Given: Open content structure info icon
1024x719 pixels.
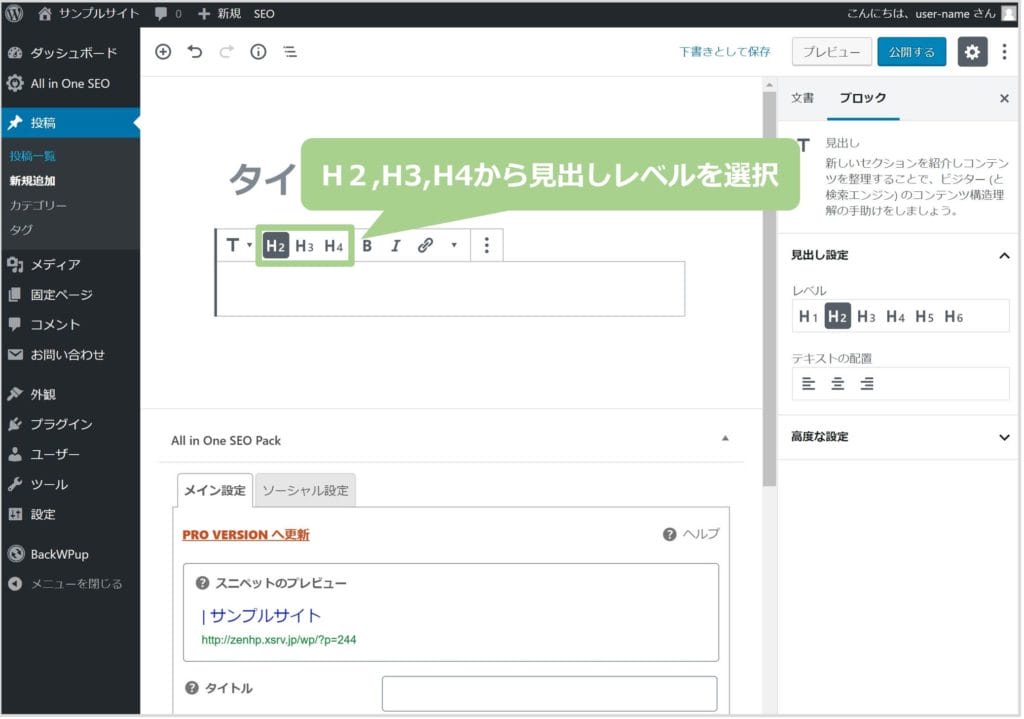Looking at the screenshot, I should [x=258, y=52].
